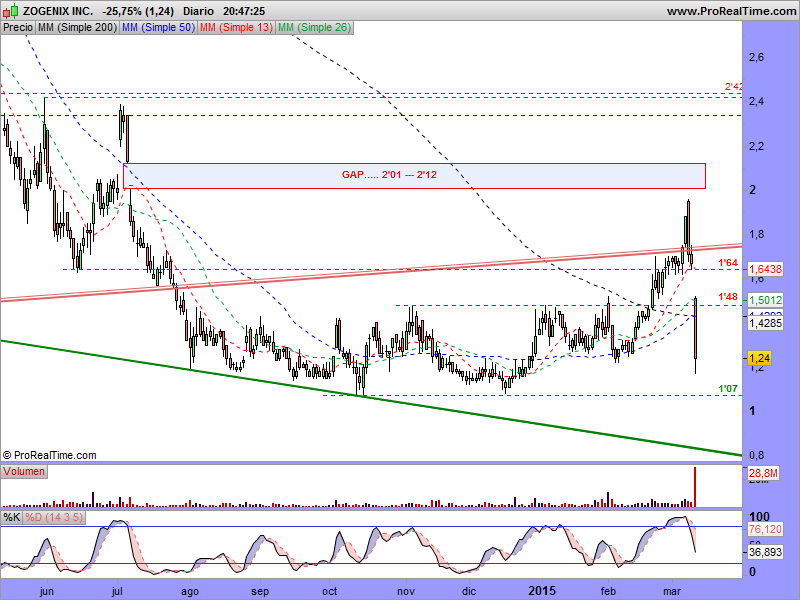Select the GAP 2'01 --- 2'12 annotation

pyautogui.click(x=389, y=174)
